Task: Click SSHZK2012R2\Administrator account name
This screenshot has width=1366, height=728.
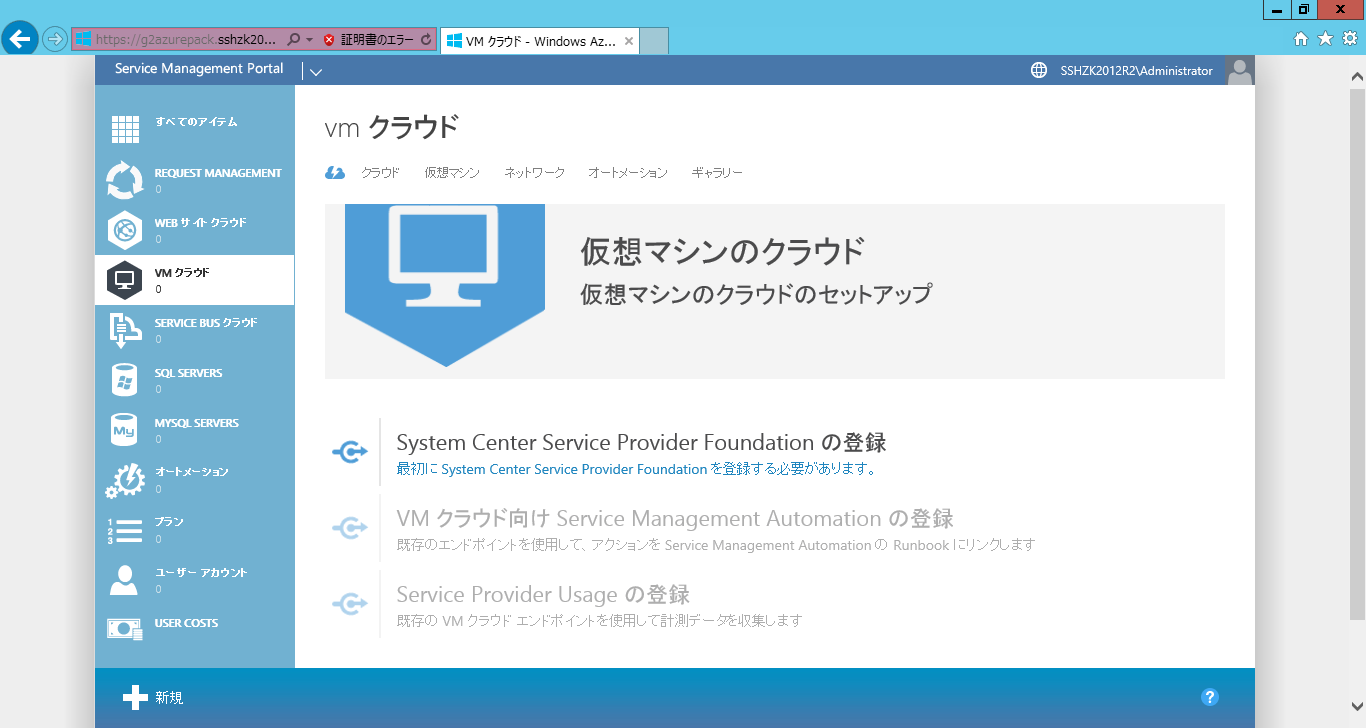Action: [1136, 71]
